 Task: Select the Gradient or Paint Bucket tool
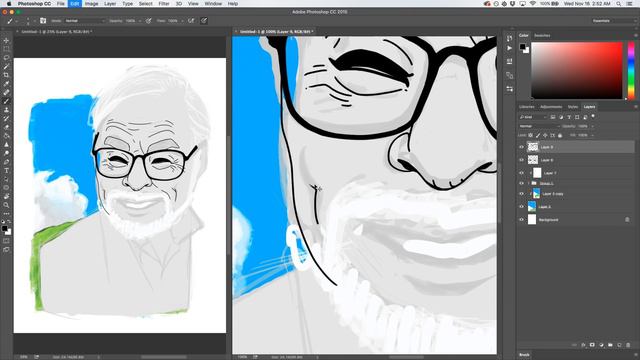coord(6,136)
